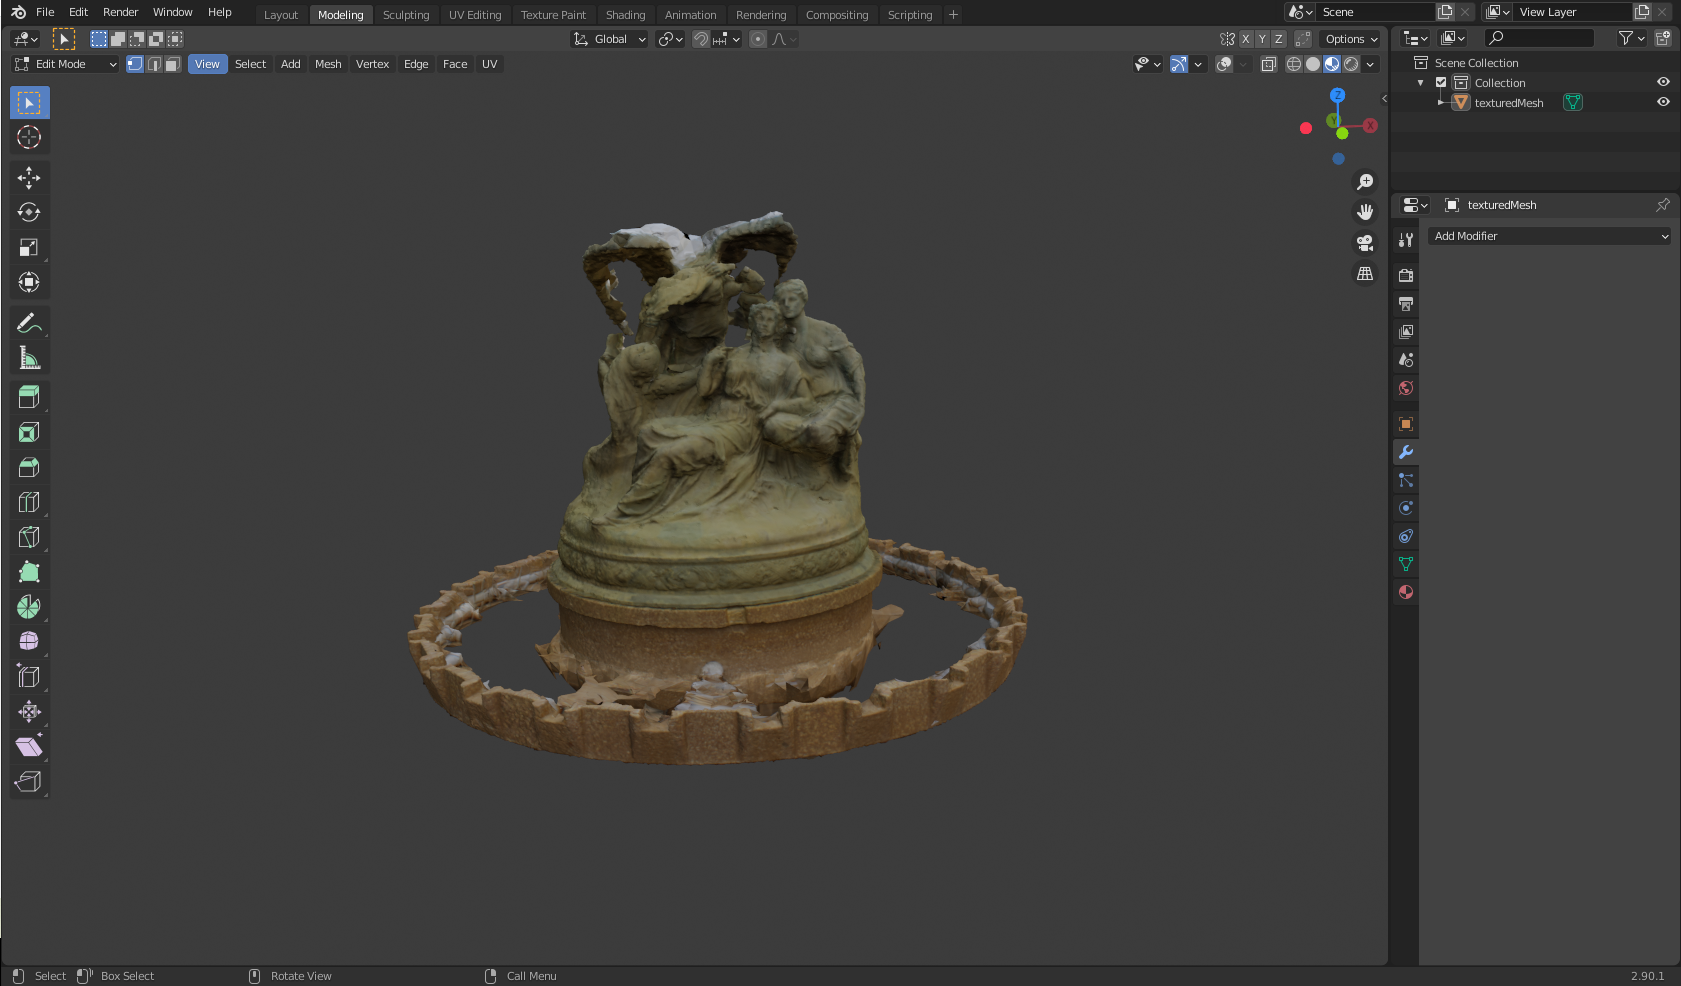Choose the Edge Slide tool
Viewport: 1681px width, 986px height.
coord(29,676)
